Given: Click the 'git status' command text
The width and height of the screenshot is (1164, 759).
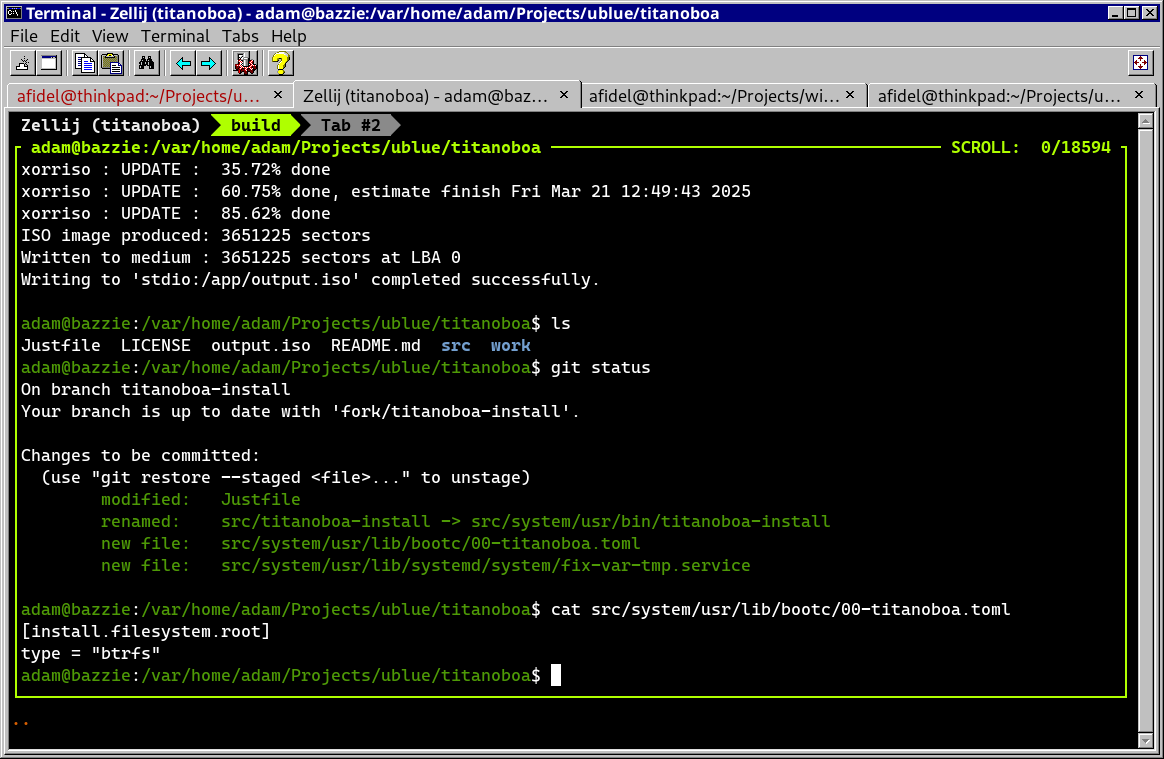Looking at the screenshot, I should (x=601, y=368).
